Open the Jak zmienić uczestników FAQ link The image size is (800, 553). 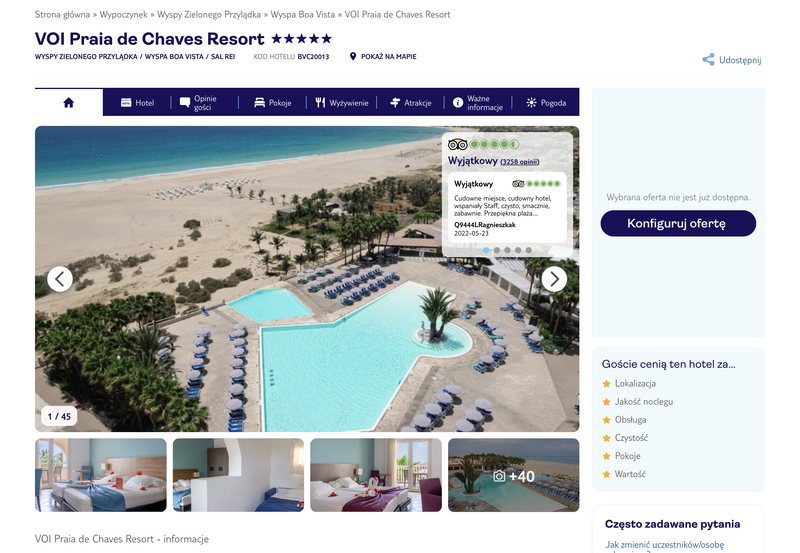click(x=664, y=546)
